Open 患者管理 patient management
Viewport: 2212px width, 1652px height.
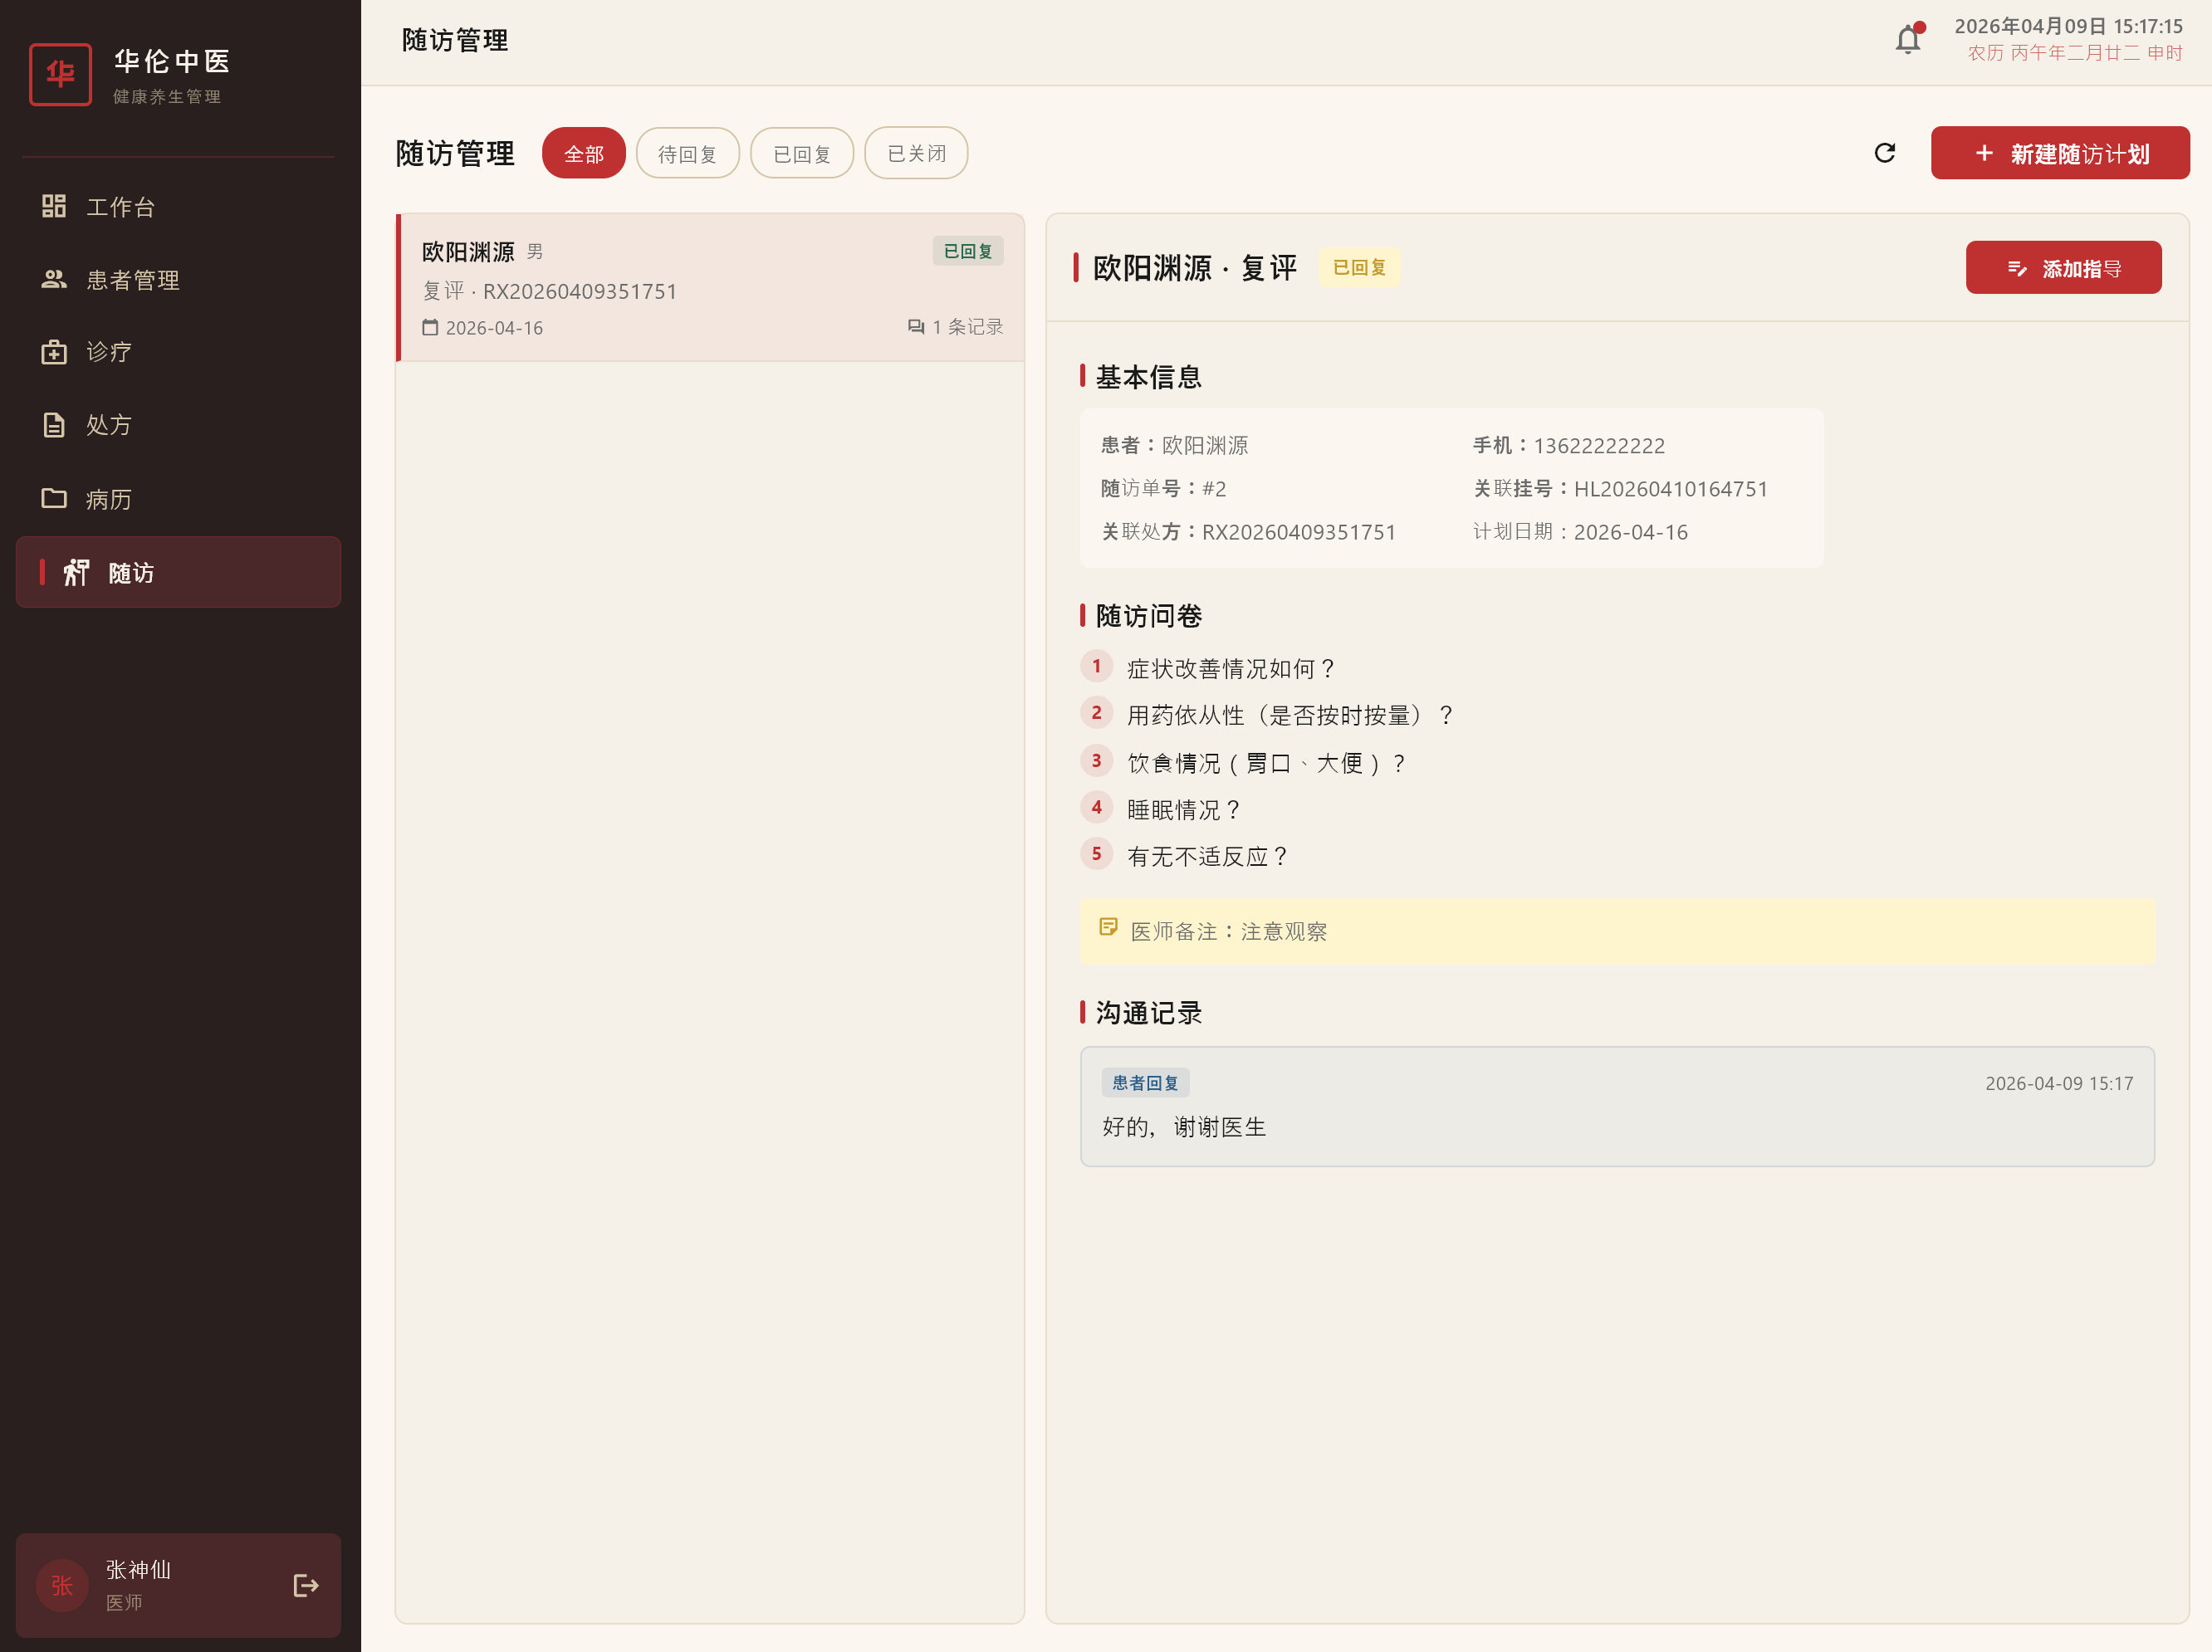pyautogui.click(x=133, y=280)
